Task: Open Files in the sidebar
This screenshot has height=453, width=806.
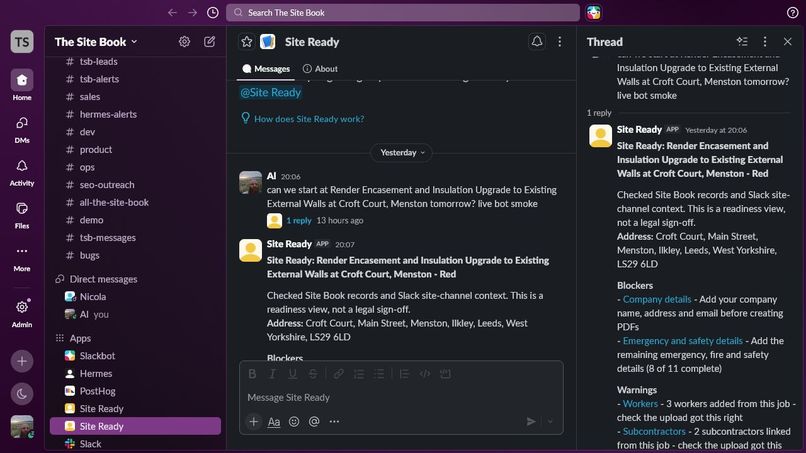Action: pyautogui.click(x=22, y=214)
